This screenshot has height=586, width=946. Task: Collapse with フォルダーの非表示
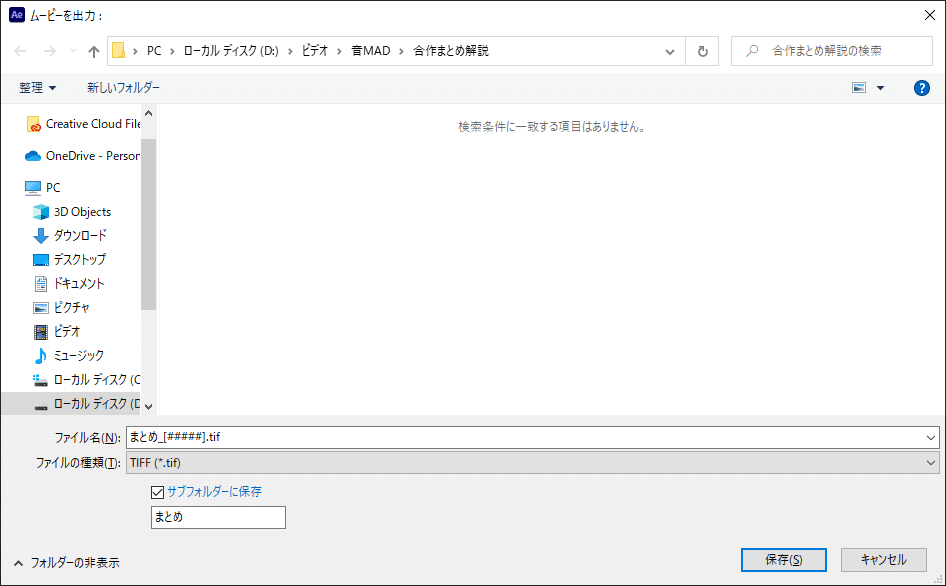[x=66, y=562]
